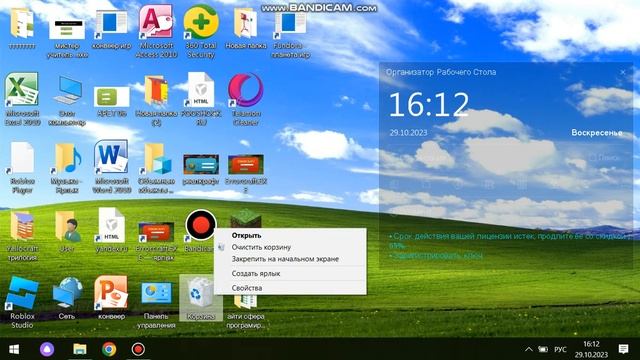Select the Telamon Cleaner shortcut
Image resolution: width=640 pixels, height=360 pixels.
point(245,99)
